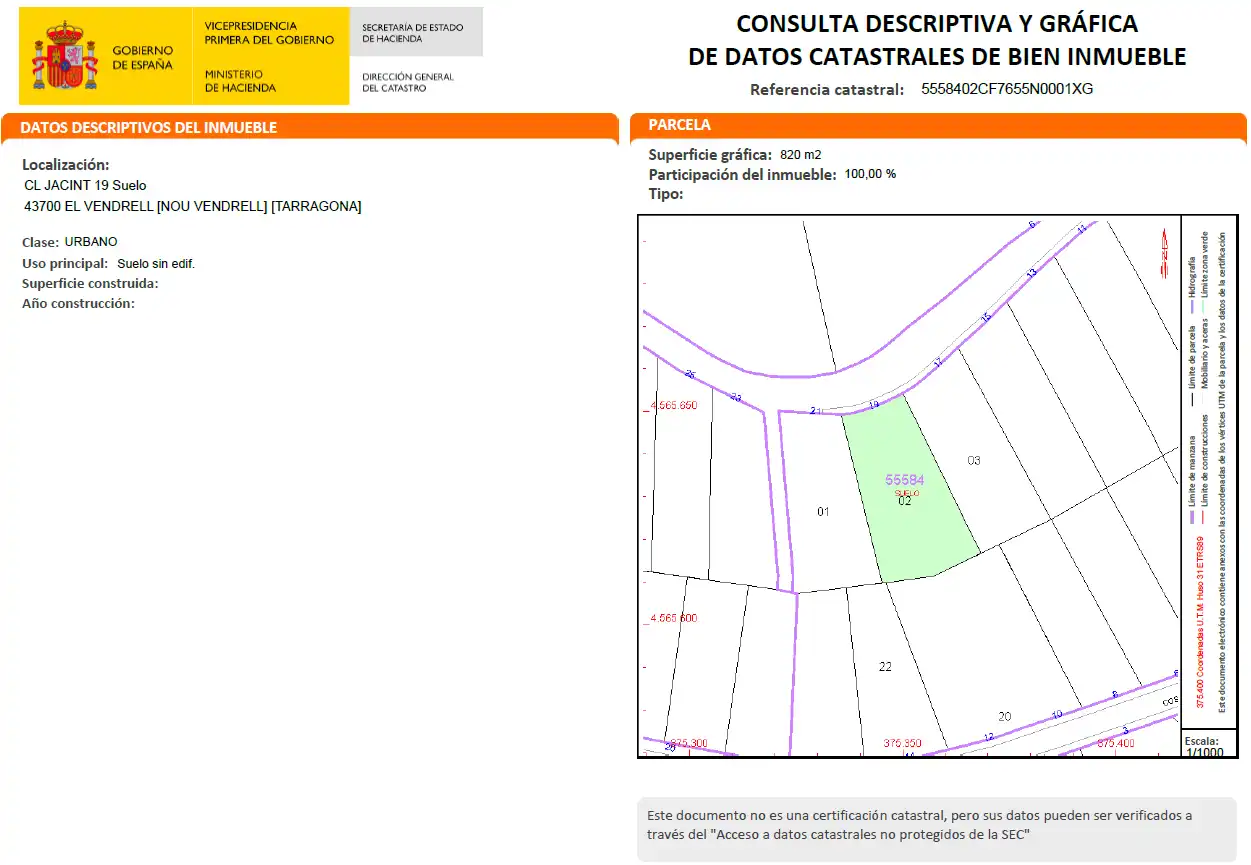Click the 'SECRETARÍA DE ESTADO DE HACIENDA' box
1251x865 pixels.
tap(416, 32)
